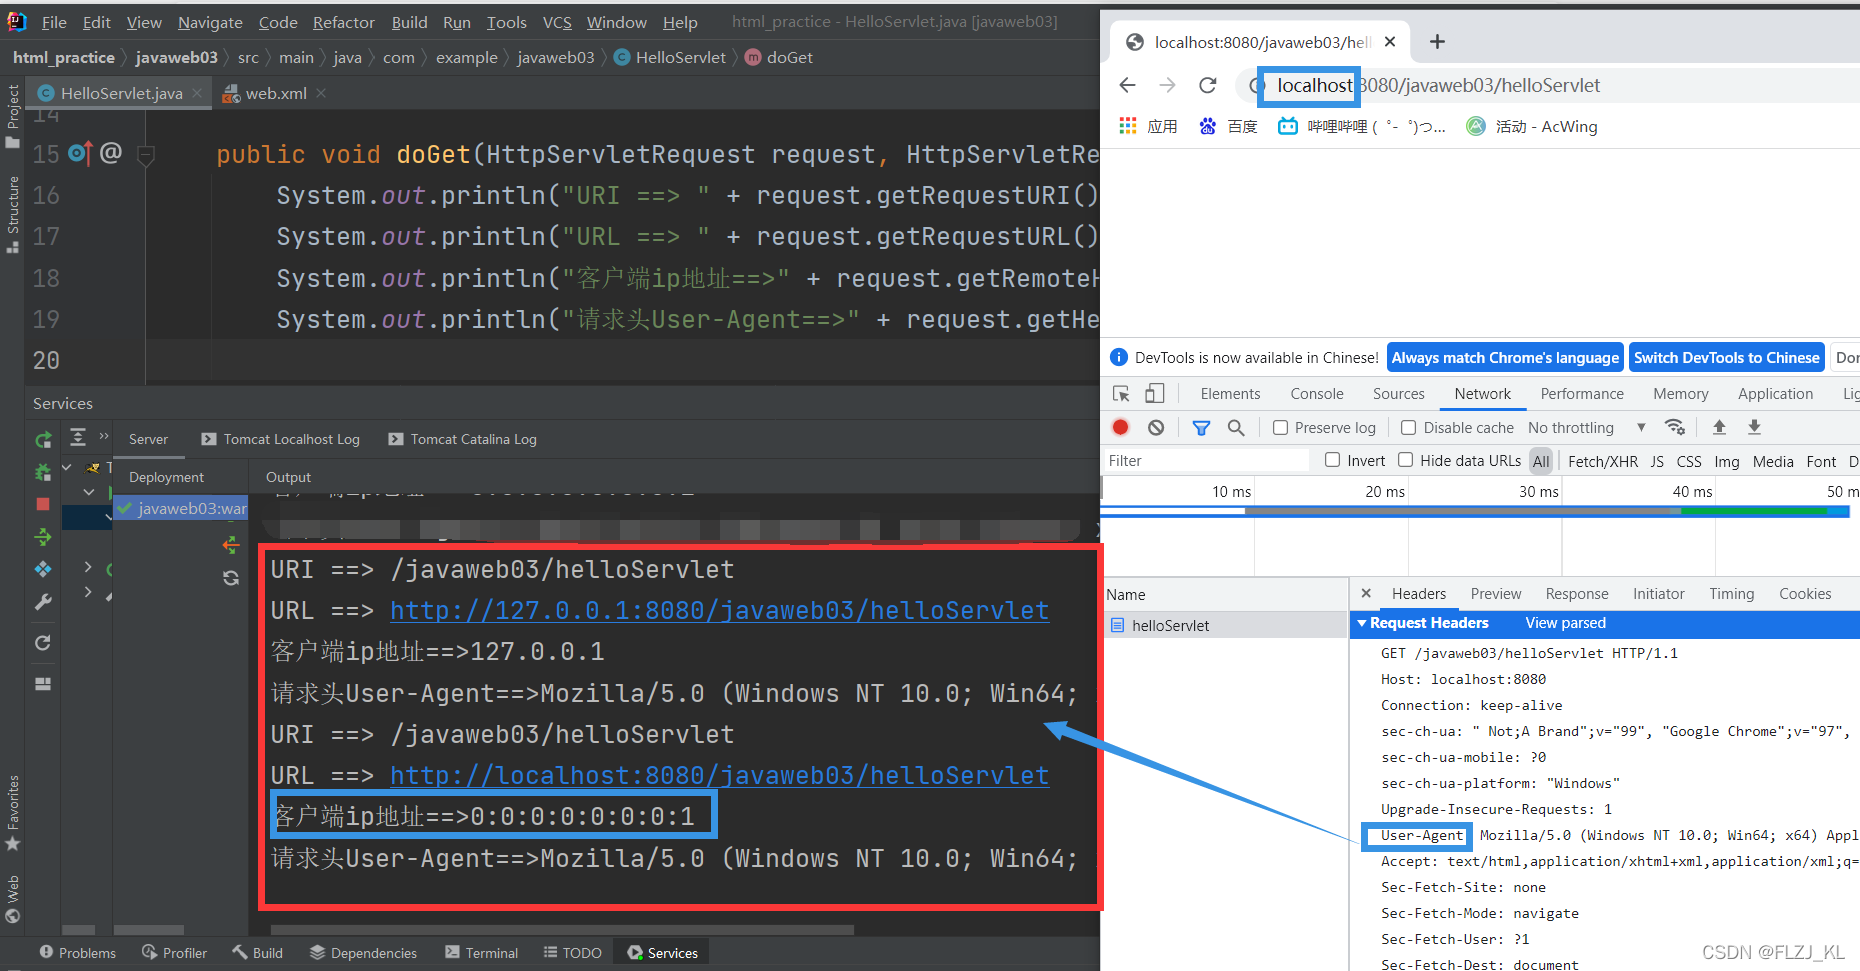1860x971 pixels.
Task: Switch to the DevTools Console tab
Action: (1317, 394)
